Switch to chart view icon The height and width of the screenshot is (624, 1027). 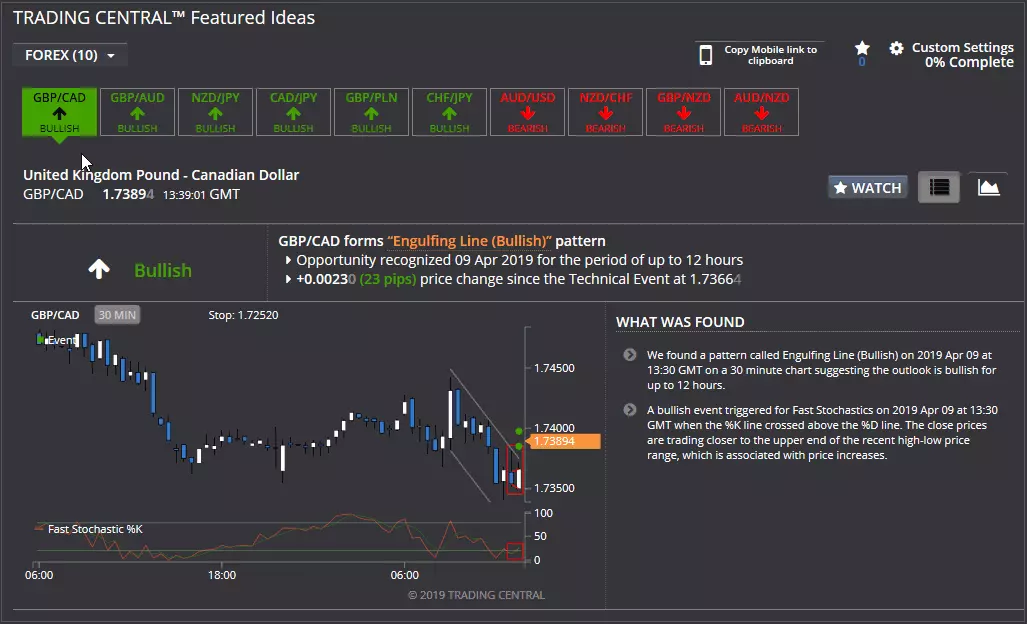(x=988, y=187)
